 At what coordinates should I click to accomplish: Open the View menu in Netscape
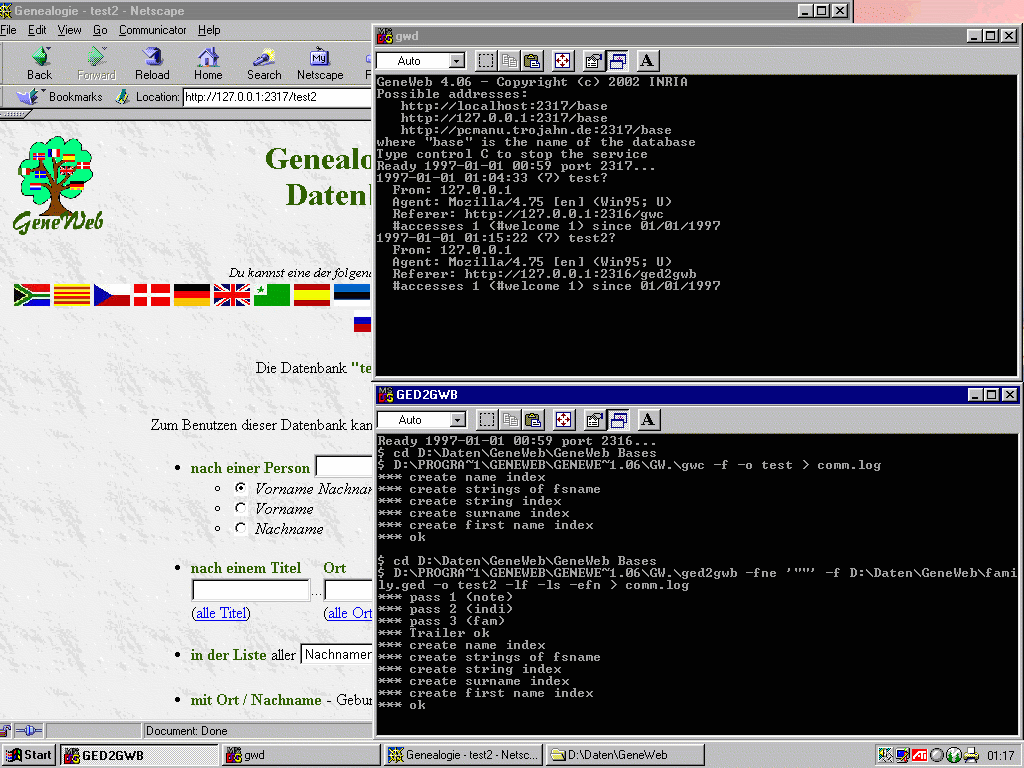coord(69,30)
